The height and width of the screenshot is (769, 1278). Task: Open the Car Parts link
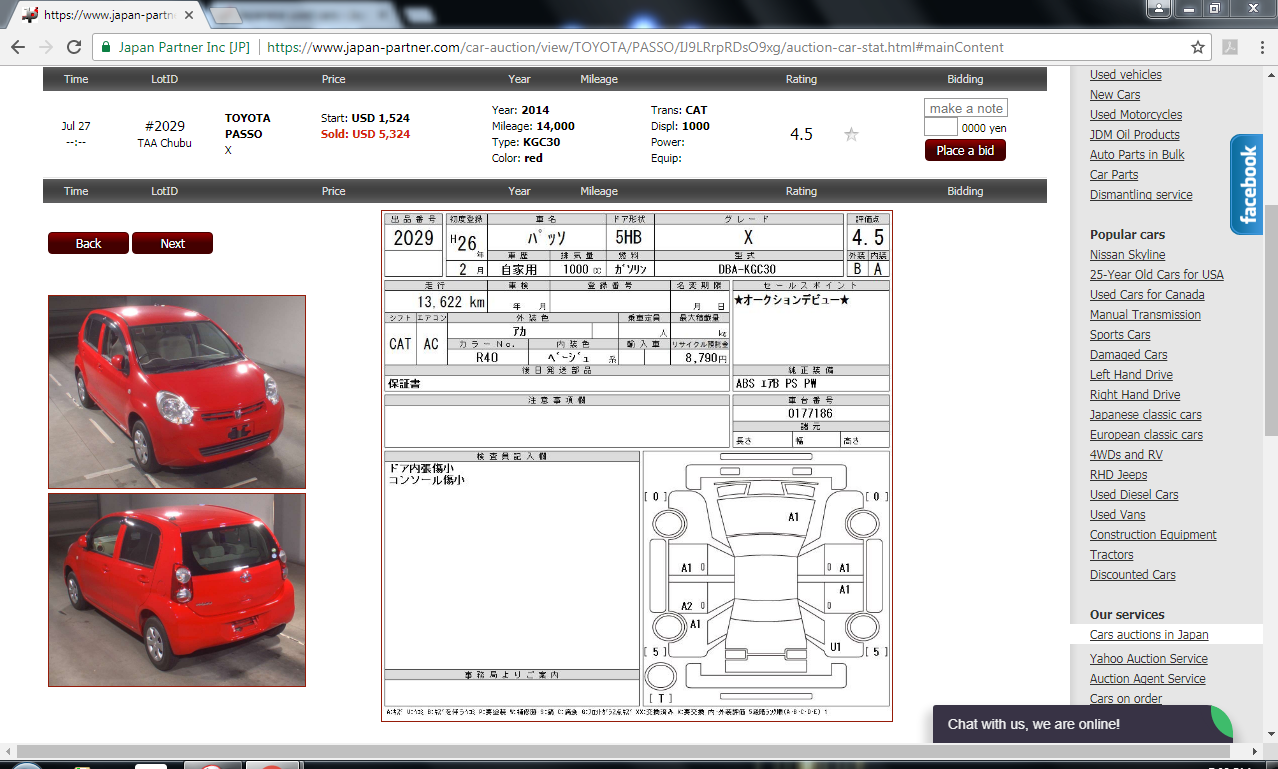[x=1114, y=175]
